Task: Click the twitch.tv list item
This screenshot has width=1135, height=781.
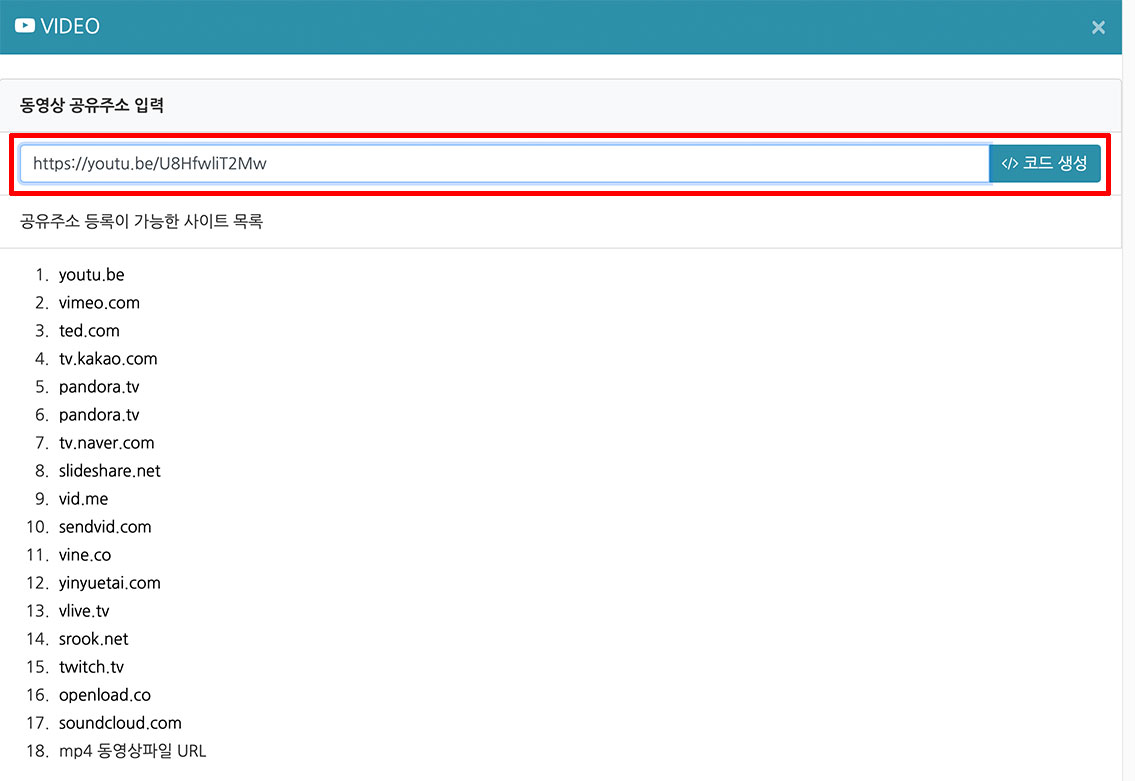Action: pyautogui.click(x=91, y=667)
